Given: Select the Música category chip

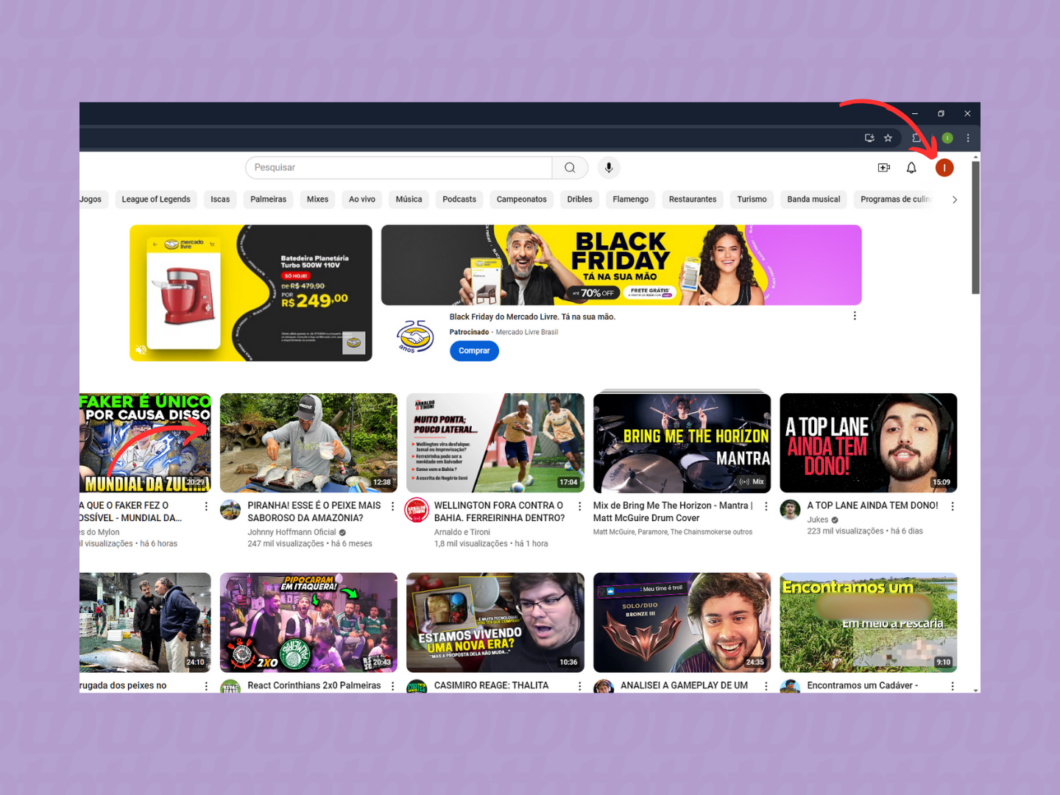Looking at the screenshot, I should click(408, 199).
